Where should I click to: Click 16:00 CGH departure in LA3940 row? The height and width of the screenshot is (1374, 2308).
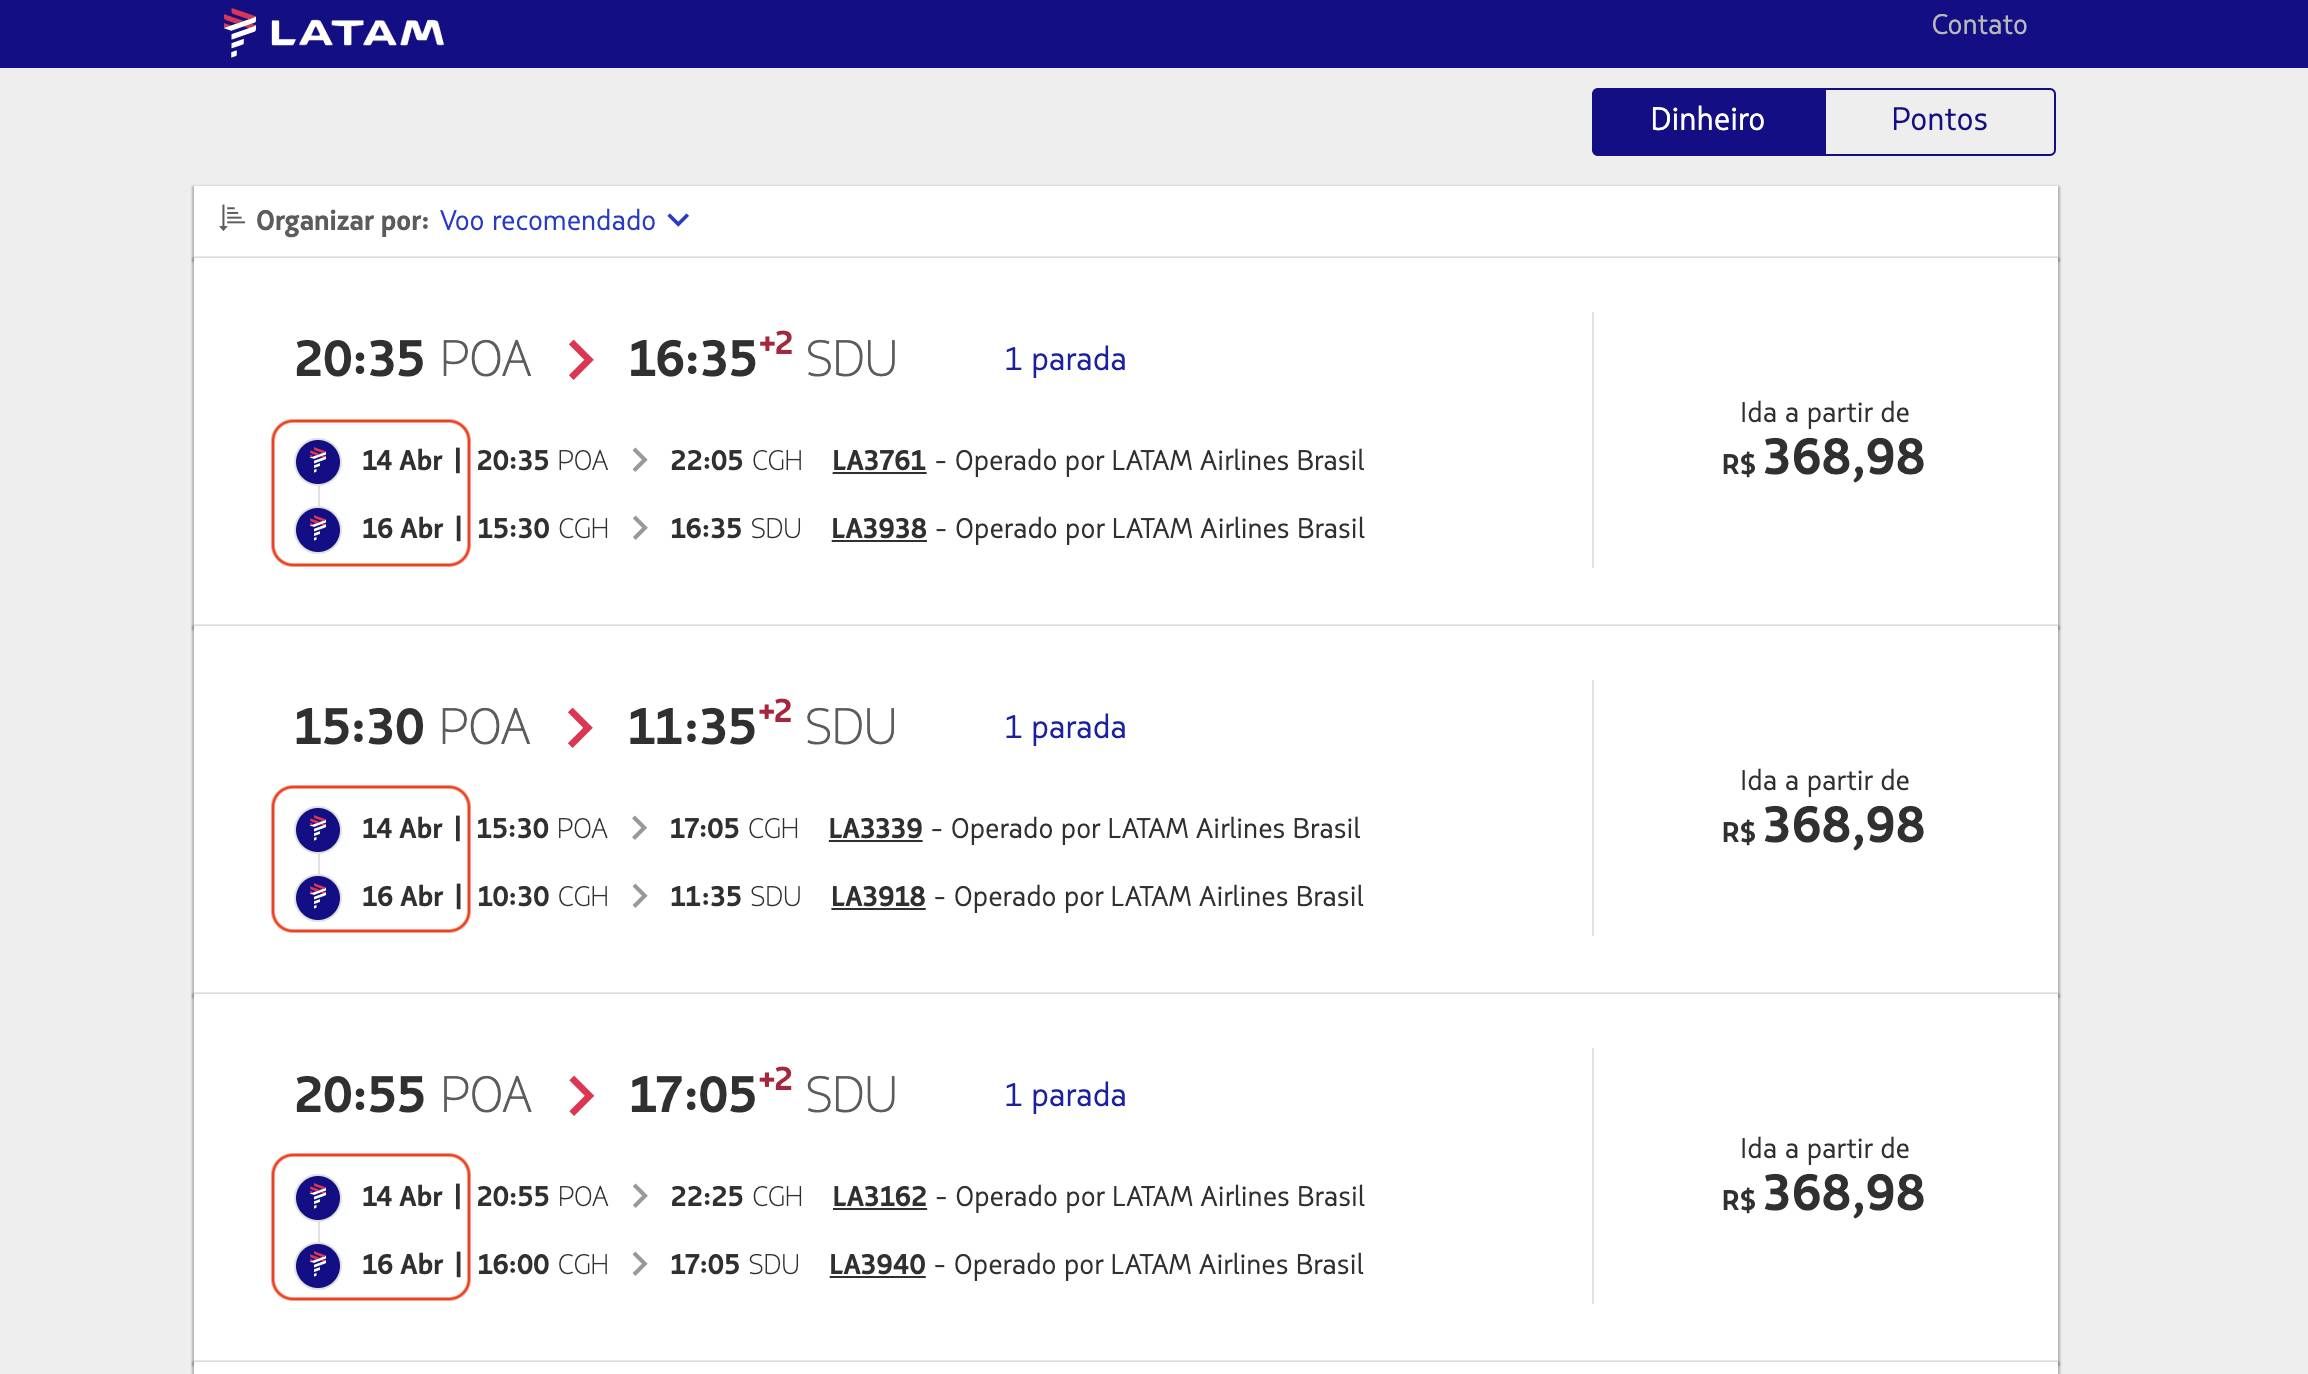coord(543,1265)
